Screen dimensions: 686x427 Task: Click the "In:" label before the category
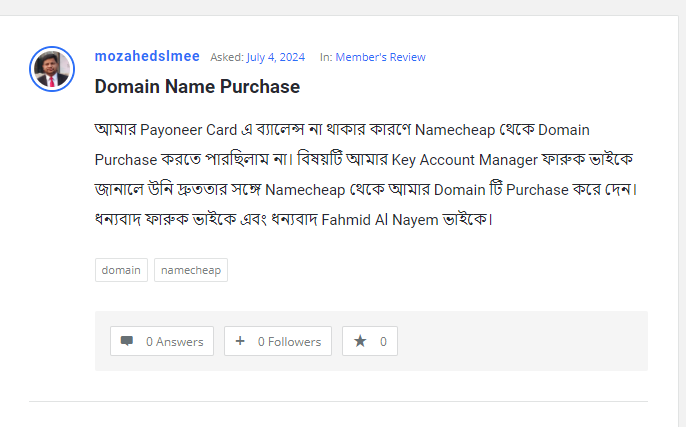[x=326, y=57]
